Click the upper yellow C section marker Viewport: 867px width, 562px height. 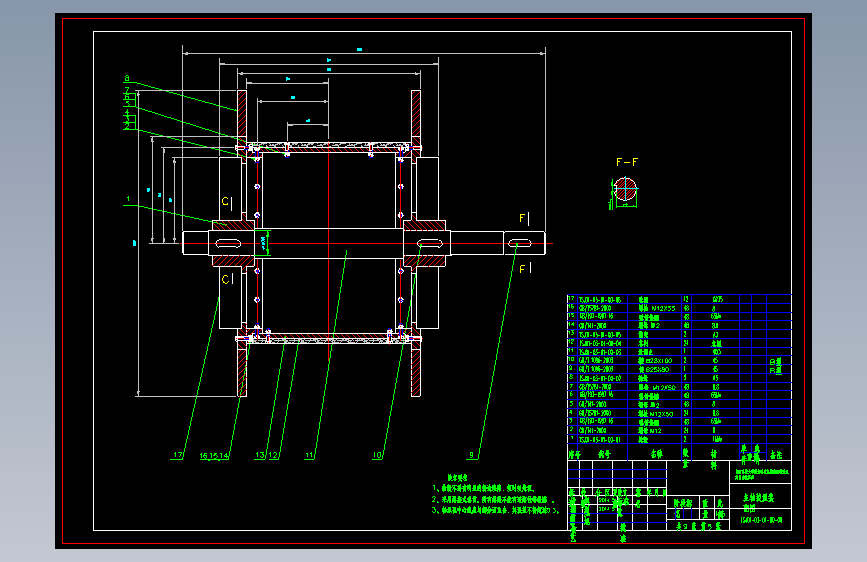pos(225,201)
